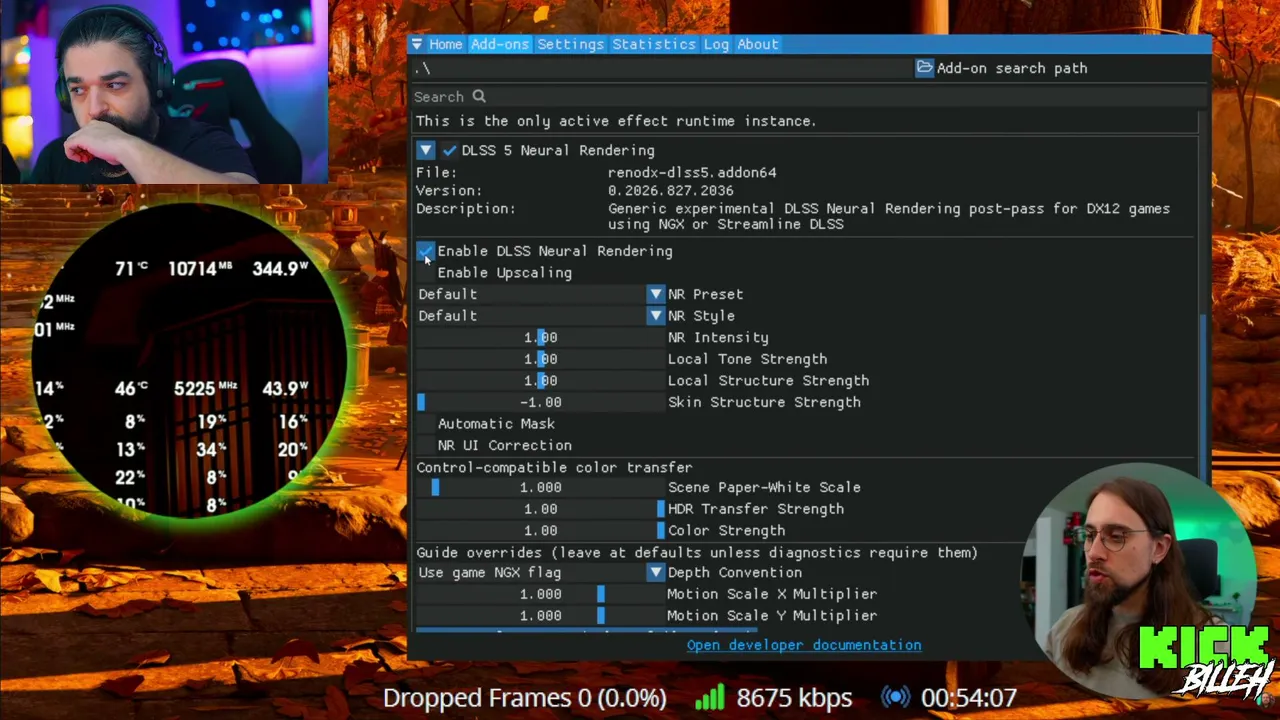Image resolution: width=1280 pixels, height=720 pixels.
Task: Click the Add-on search path folder icon
Action: coord(925,68)
